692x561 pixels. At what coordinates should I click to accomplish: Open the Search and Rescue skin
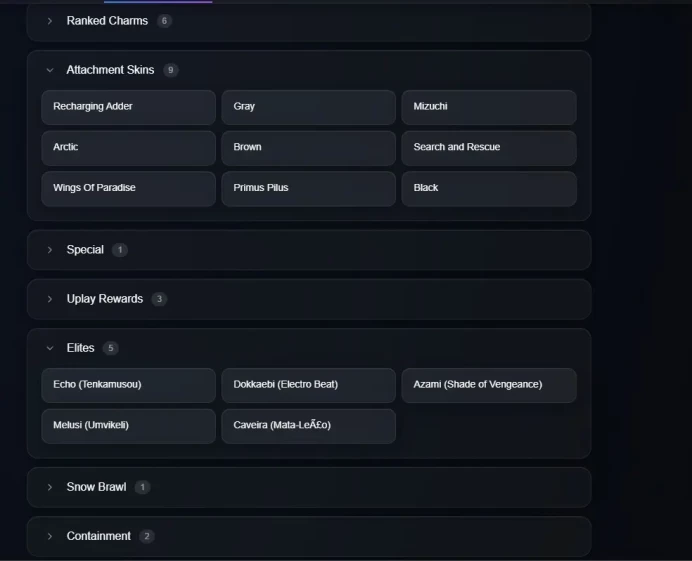[x=489, y=148]
